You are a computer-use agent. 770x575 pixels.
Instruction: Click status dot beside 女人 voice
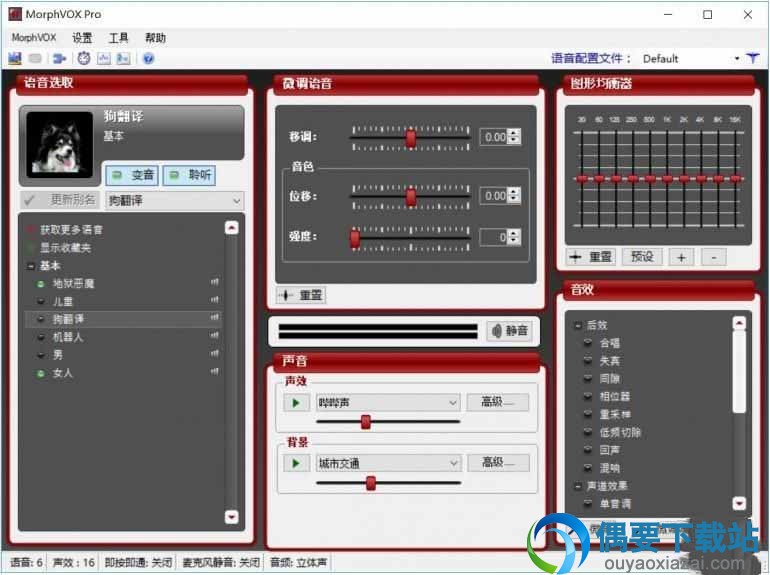click(41, 373)
